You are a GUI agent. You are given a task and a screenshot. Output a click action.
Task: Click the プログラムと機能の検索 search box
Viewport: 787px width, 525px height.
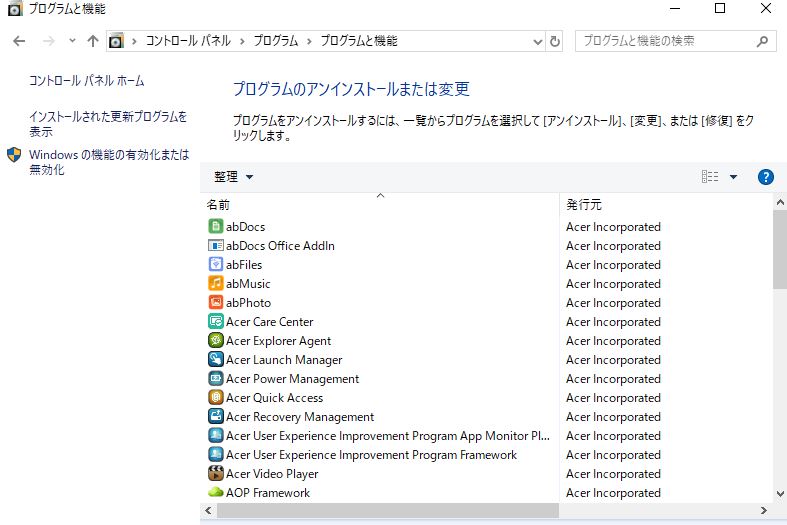[665, 41]
